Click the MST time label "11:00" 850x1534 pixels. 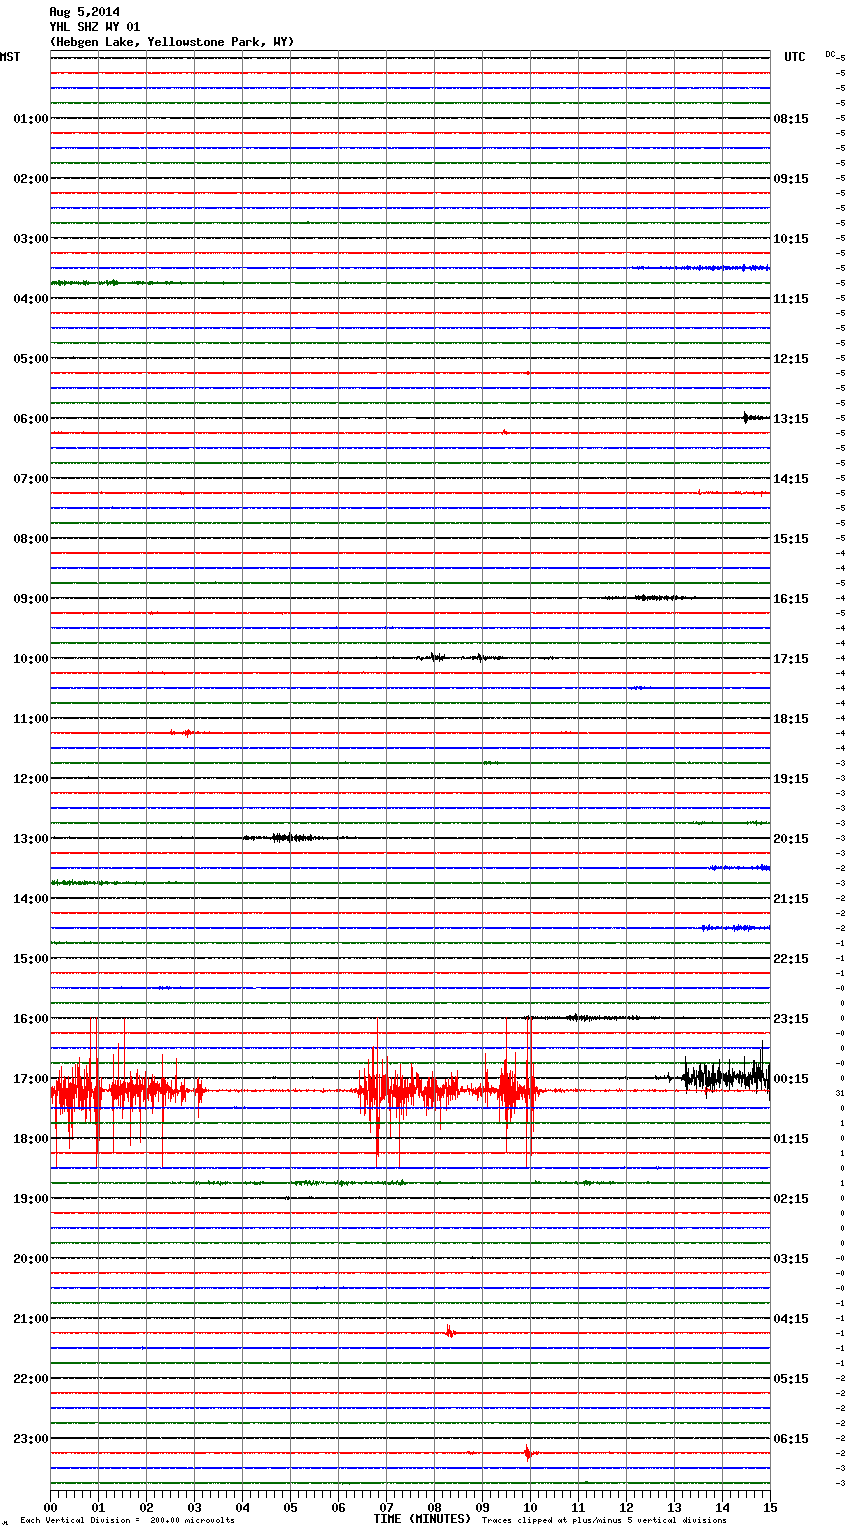click(31, 719)
